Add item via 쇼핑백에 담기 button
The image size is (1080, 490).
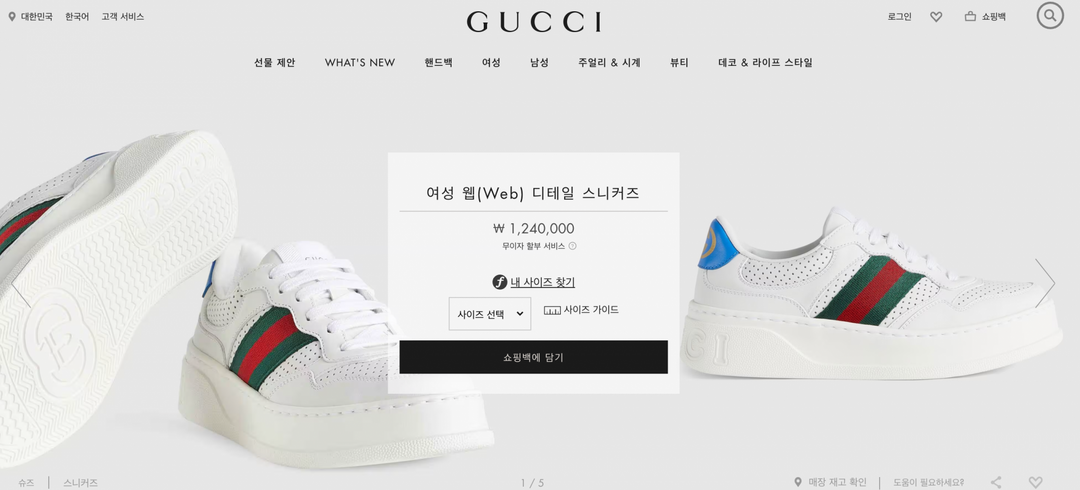click(533, 357)
